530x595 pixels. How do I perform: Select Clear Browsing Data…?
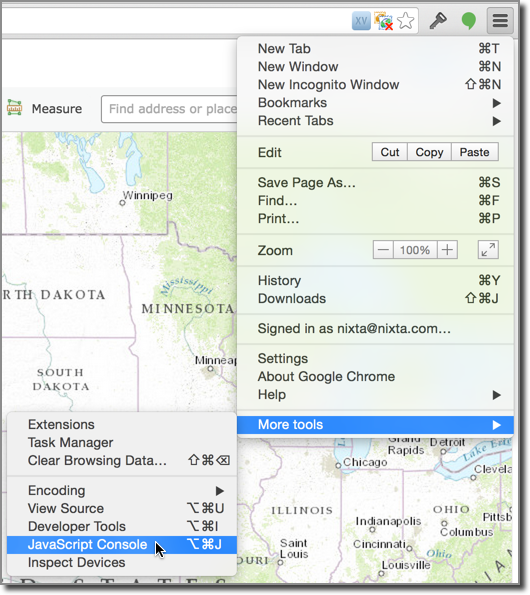tap(122, 461)
